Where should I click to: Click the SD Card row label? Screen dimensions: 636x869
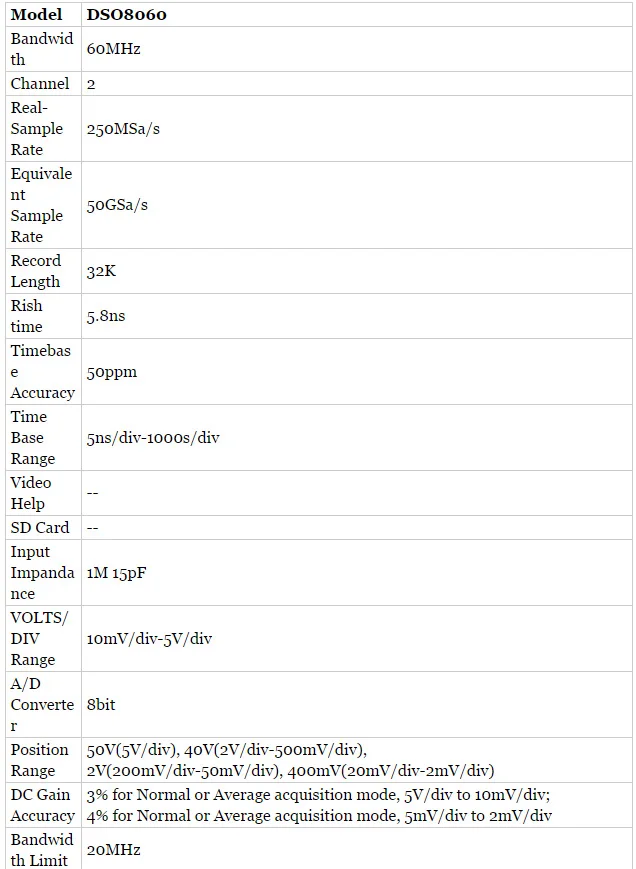[x=40, y=528]
